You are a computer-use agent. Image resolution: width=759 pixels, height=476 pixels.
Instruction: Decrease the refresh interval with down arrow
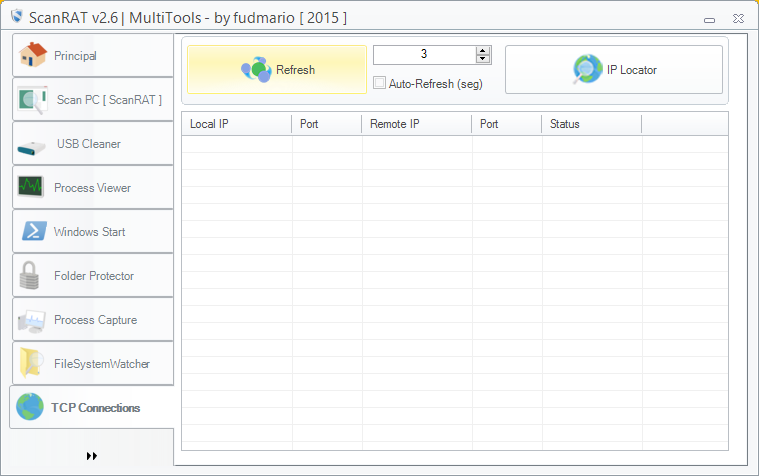tap(483, 59)
